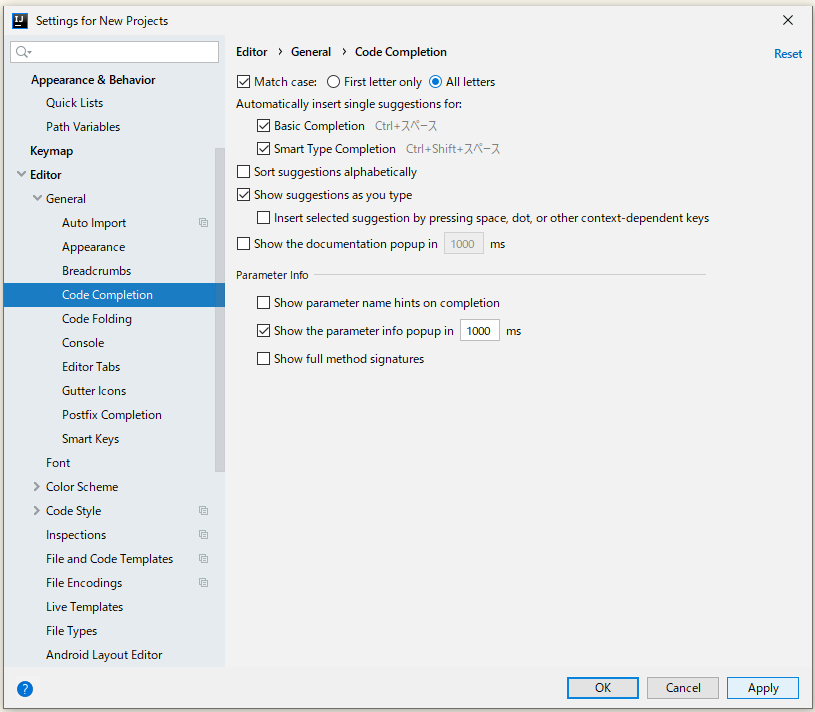Click the project-level icon beside Auto Import
This screenshot has height=712, width=815.
pyautogui.click(x=204, y=223)
